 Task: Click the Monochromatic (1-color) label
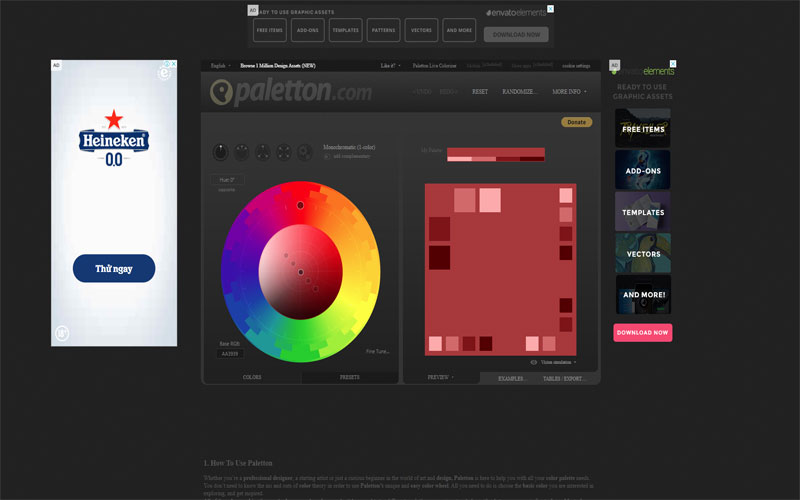[x=349, y=147]
